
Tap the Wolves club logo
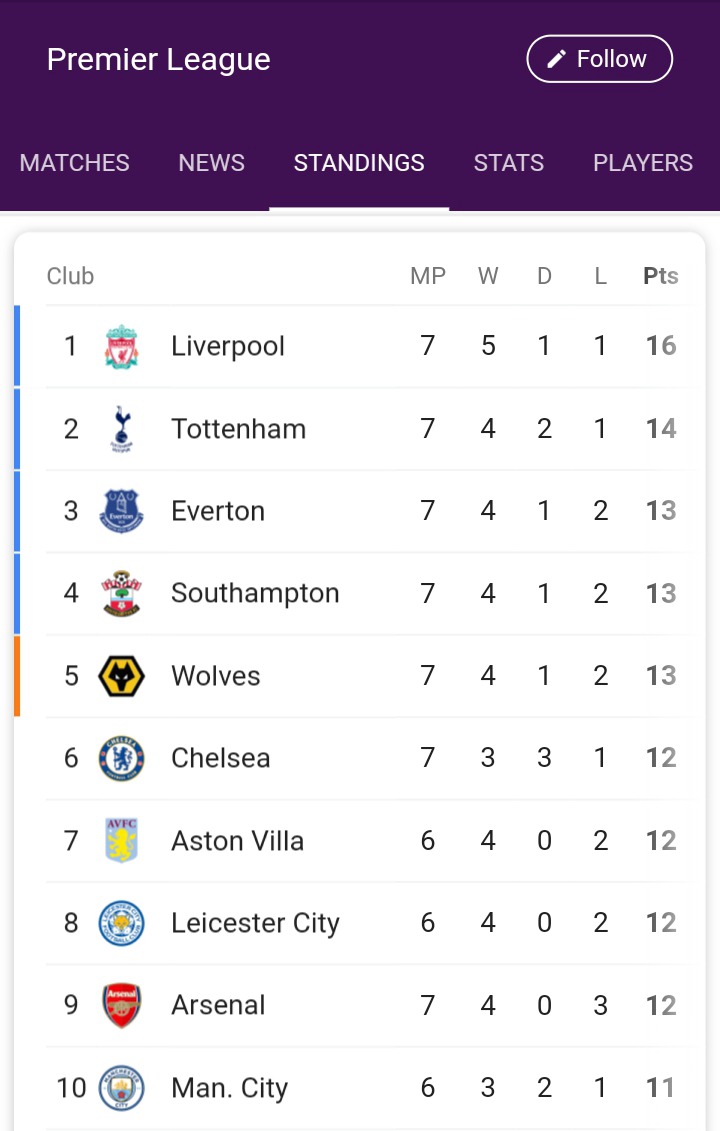pos(122,676)
